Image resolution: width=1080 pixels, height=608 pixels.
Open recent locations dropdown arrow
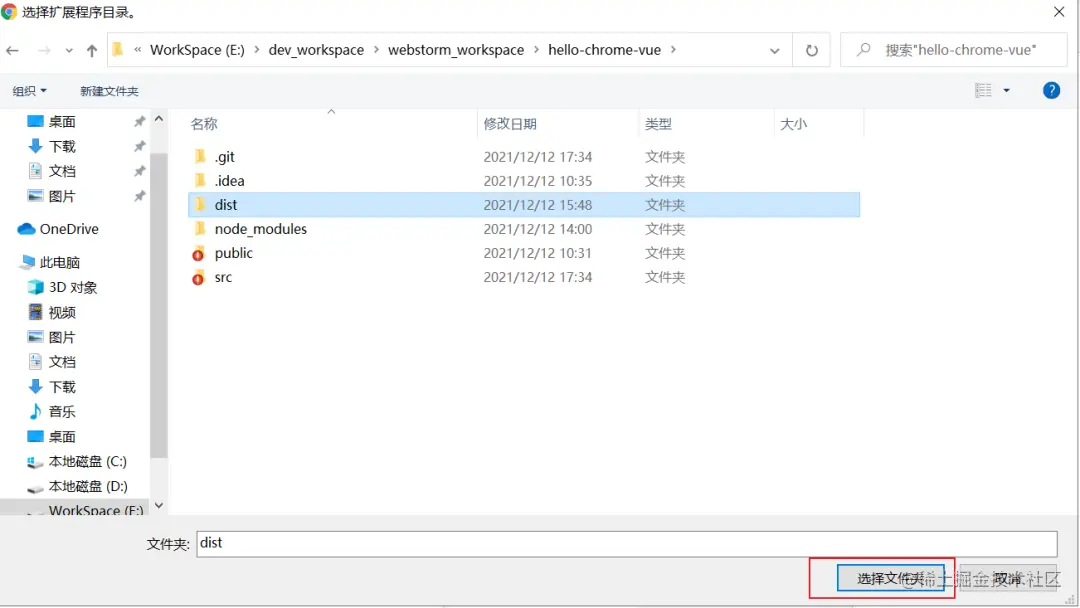tap(69, 51)
